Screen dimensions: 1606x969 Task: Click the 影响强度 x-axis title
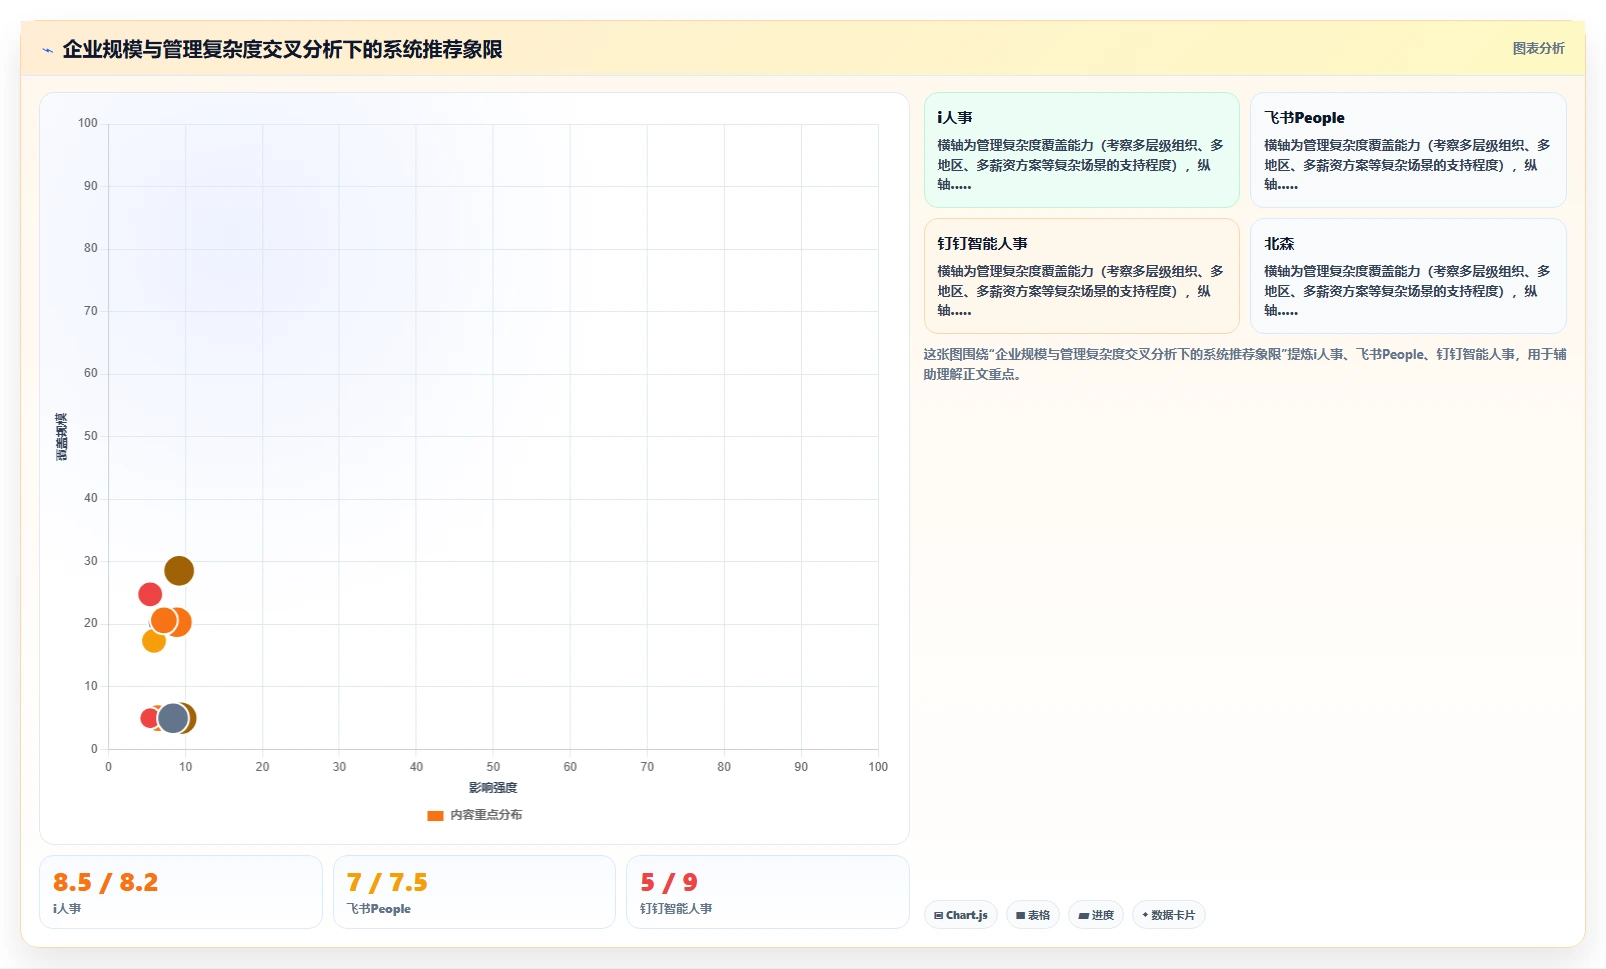[x=493, y=788]
